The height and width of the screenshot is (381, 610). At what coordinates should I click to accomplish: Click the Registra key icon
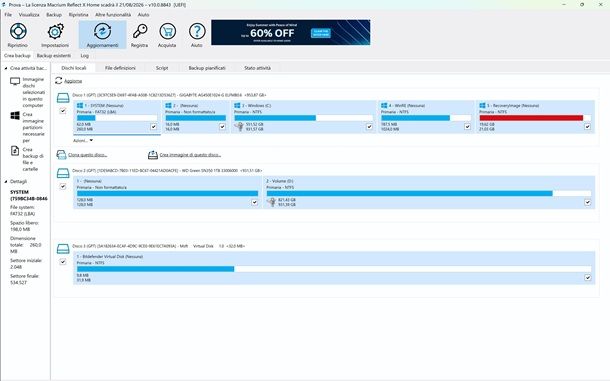(140, 31)
